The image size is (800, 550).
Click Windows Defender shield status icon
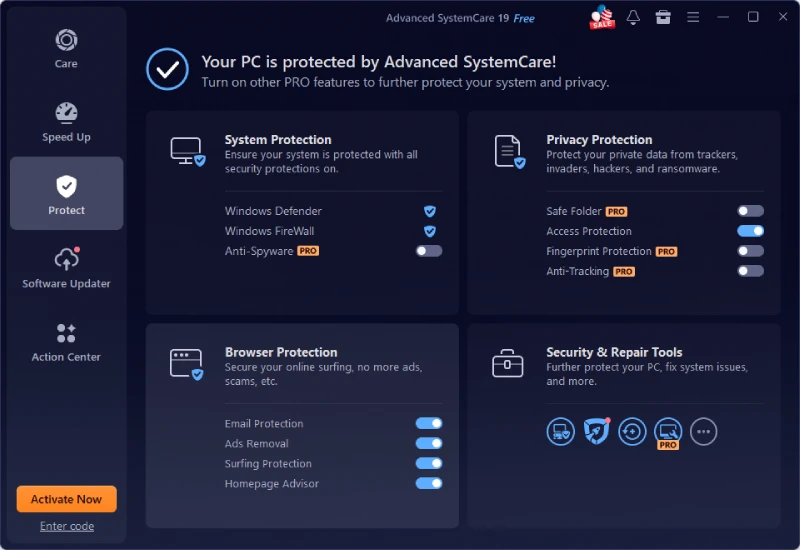tap(430, 211)
